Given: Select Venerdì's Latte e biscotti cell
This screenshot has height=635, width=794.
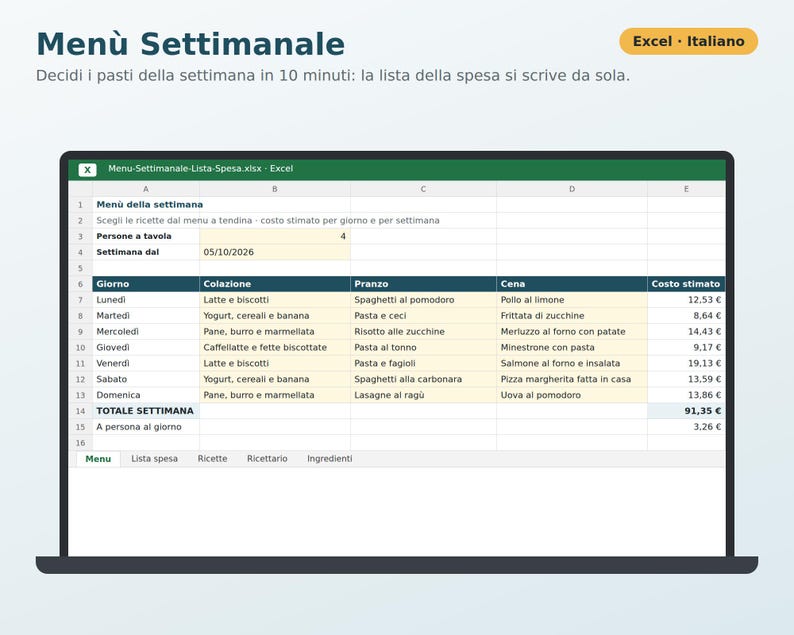Looking at the screenshot, I should coord(274,363).
